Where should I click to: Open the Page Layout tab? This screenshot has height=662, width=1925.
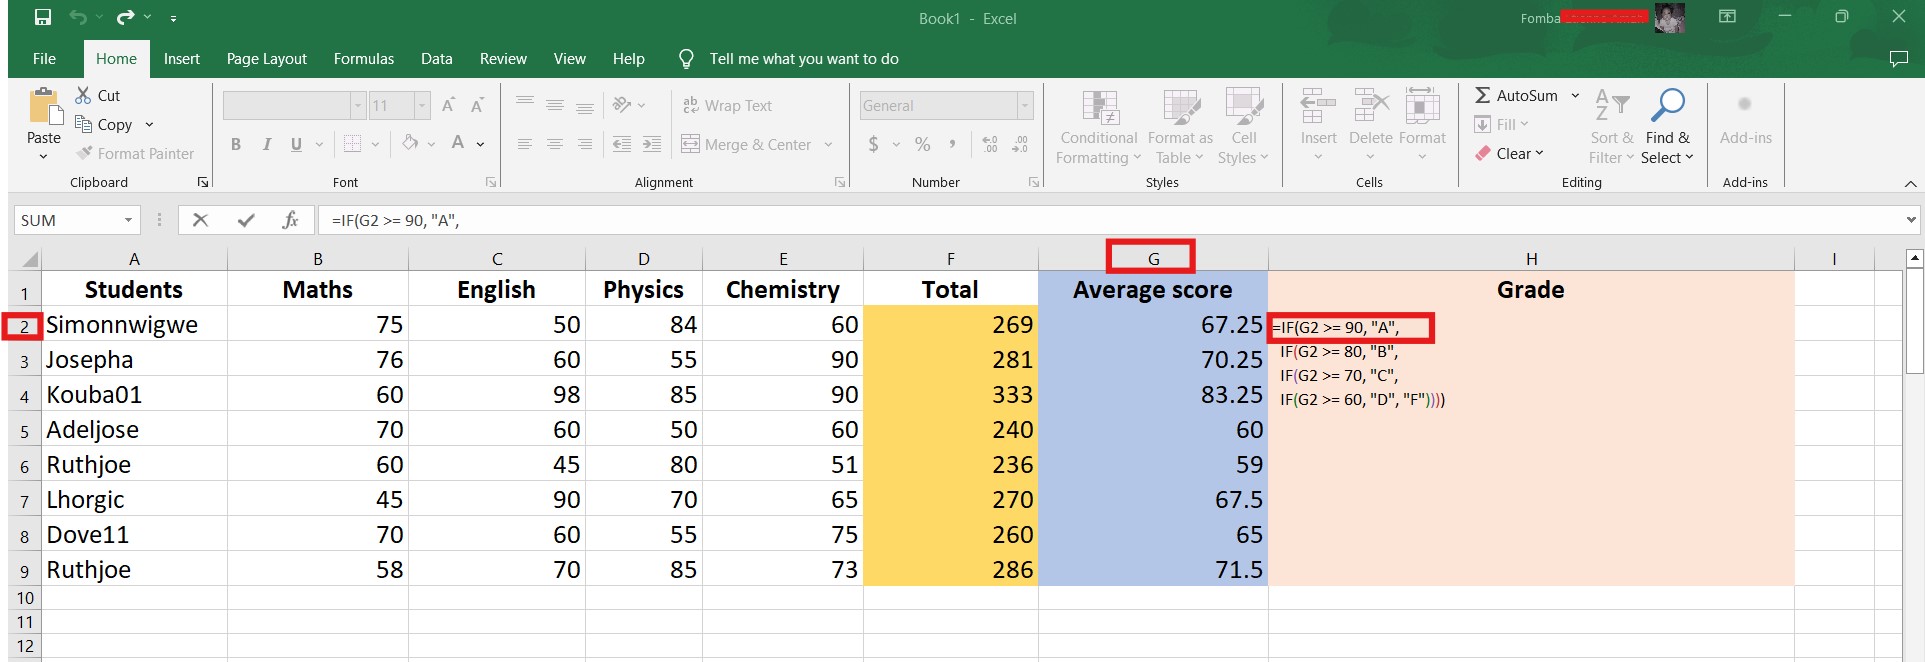(x=266, y=59)
